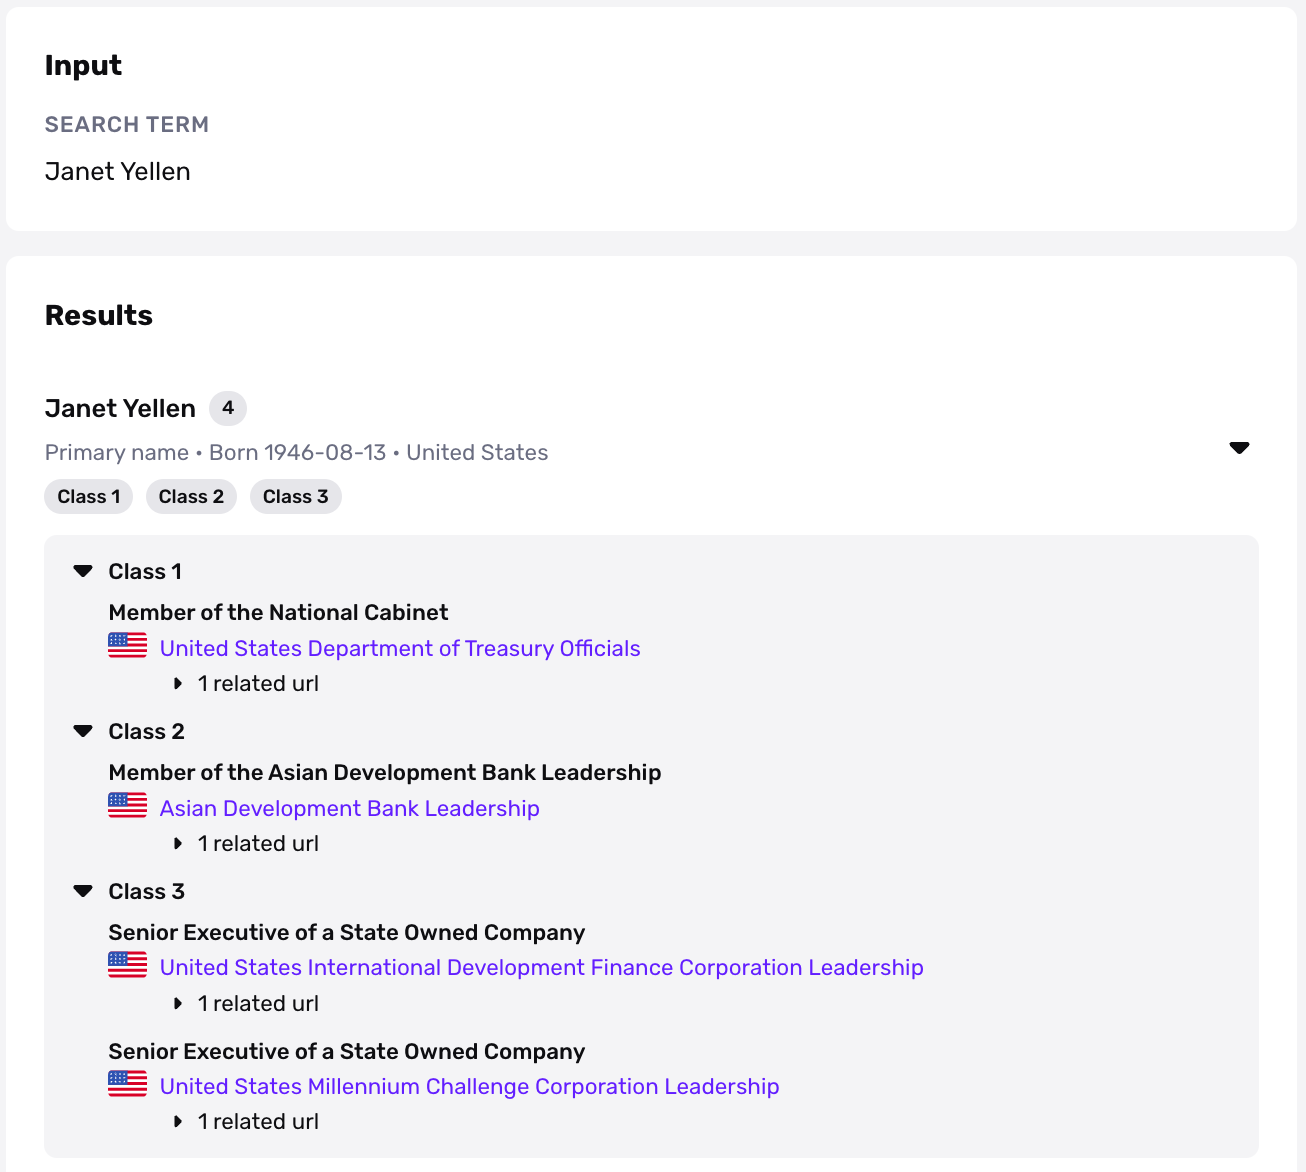The height and width of the screenshot is (1172, 1306).
Task: Open US International Development Finance Corporation Leadership link
Action: point(542,967)
